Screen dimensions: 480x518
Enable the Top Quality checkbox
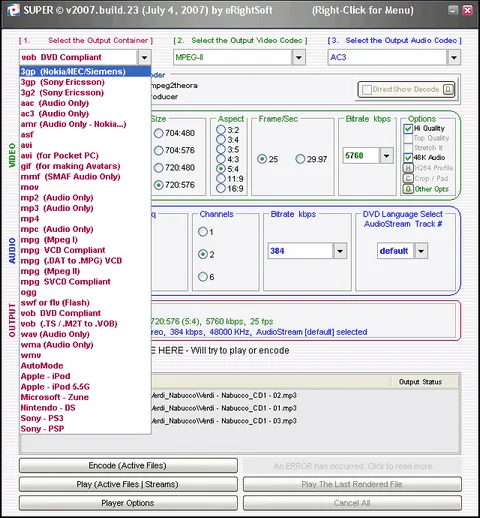tap(408, 138)
